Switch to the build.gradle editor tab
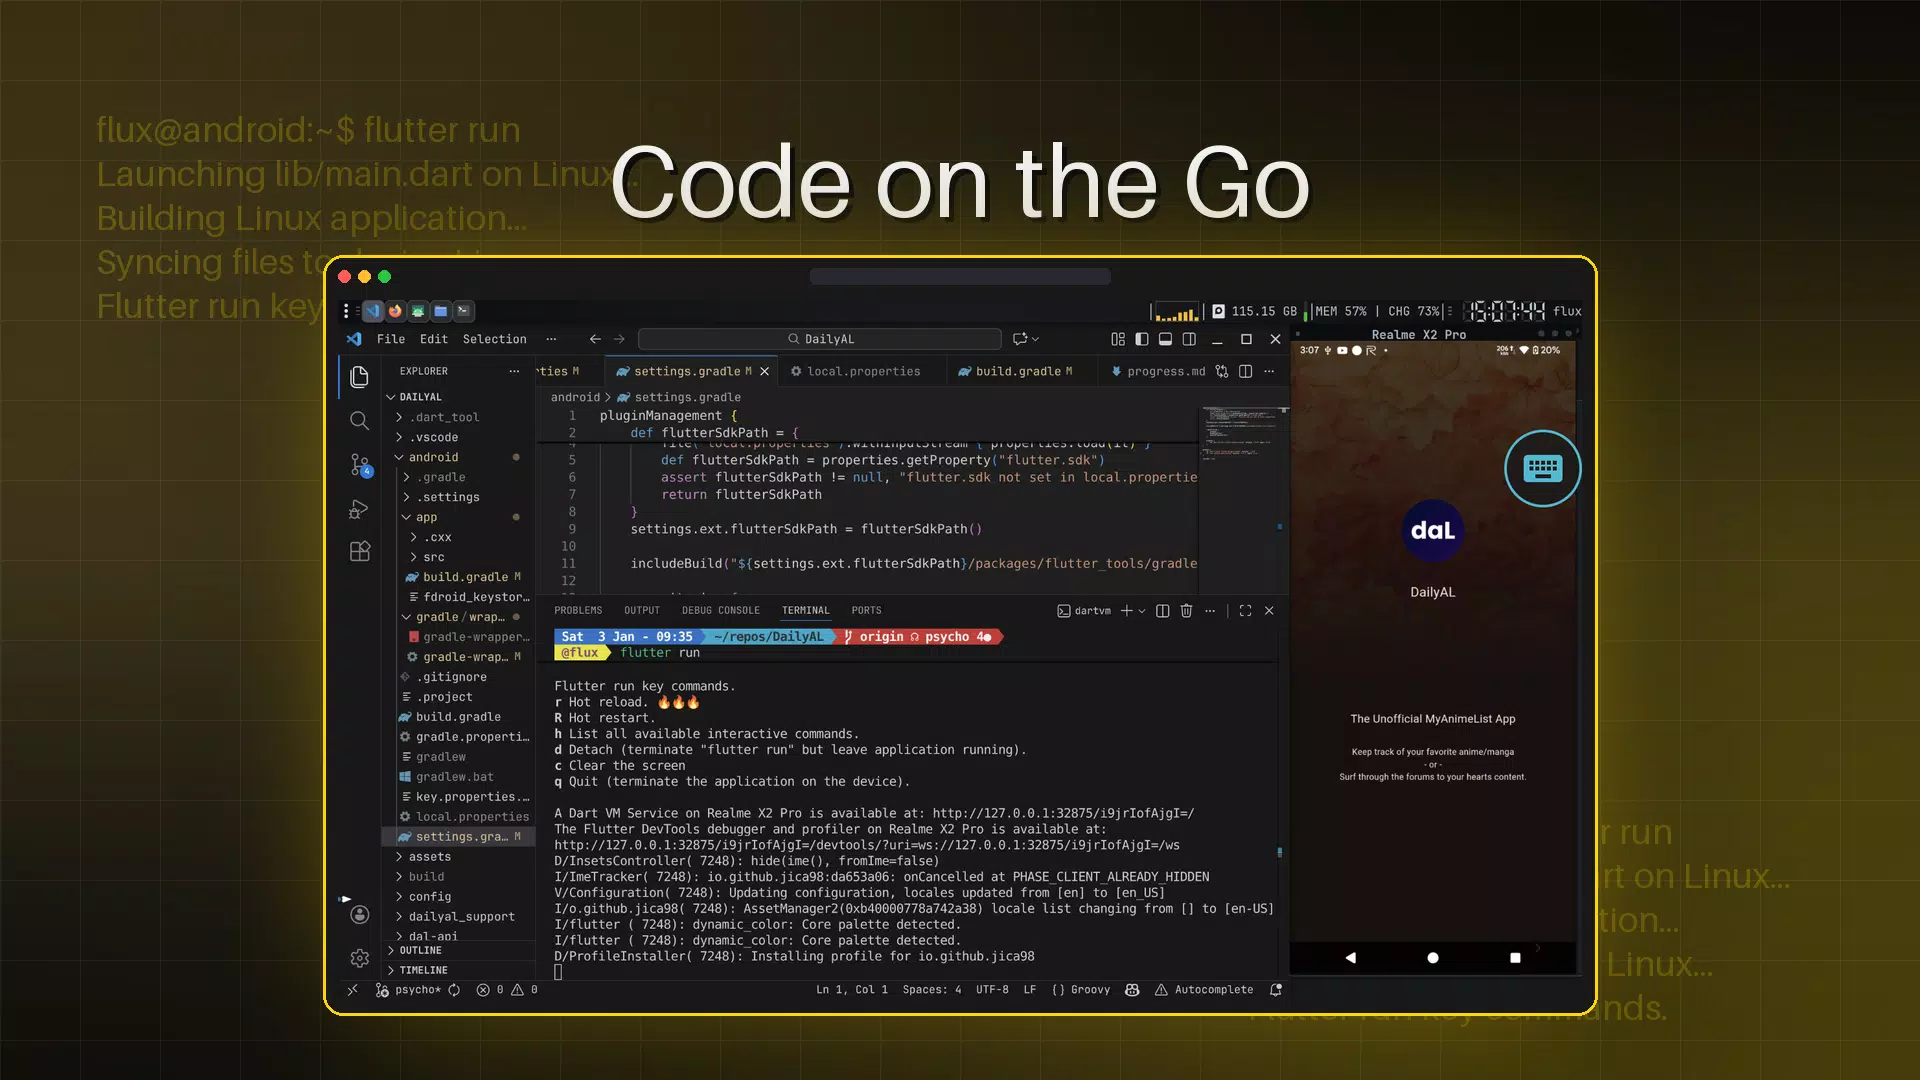Screen dimensions: 1920x1080 coord(1014,371)
